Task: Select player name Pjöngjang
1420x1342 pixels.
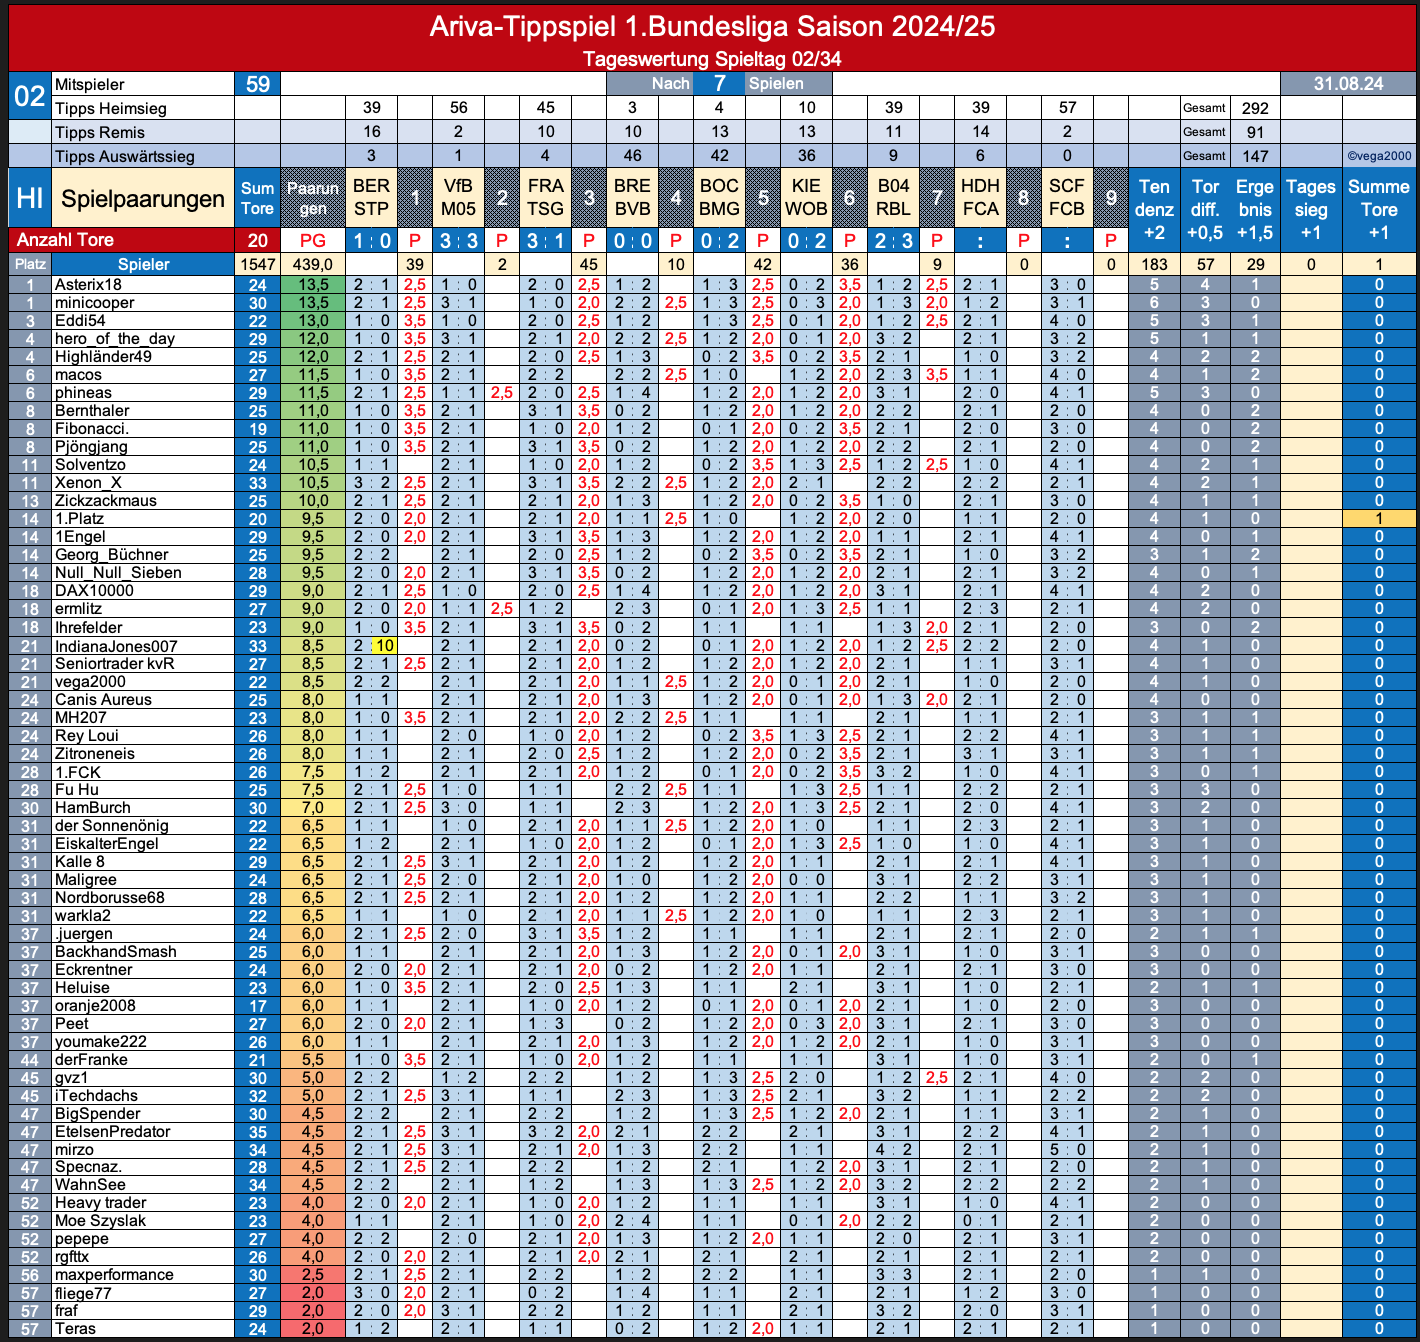Action: click(x=91, y=447)
